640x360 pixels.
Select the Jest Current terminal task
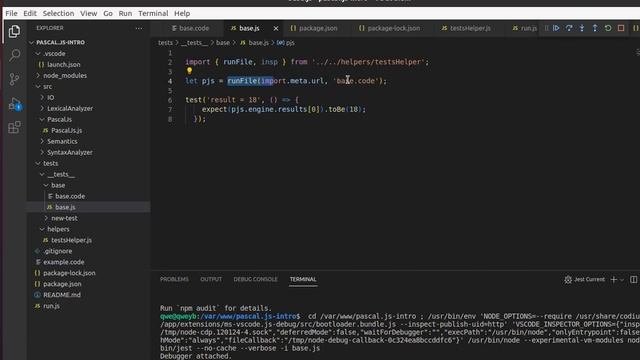click(x=584, y=280)
